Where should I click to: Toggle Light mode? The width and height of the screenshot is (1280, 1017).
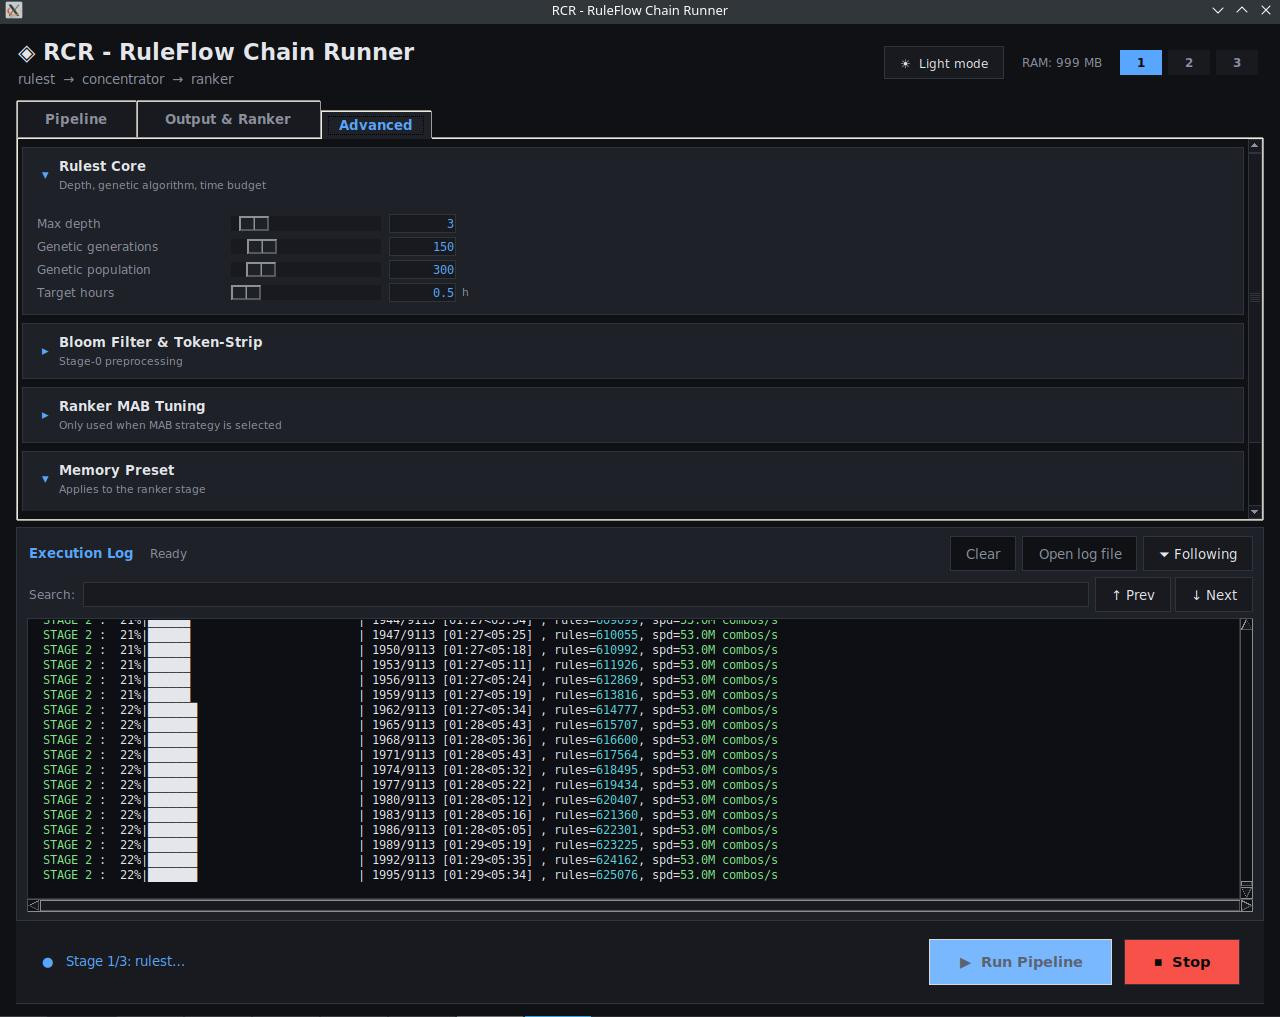[x=944, y=63]
